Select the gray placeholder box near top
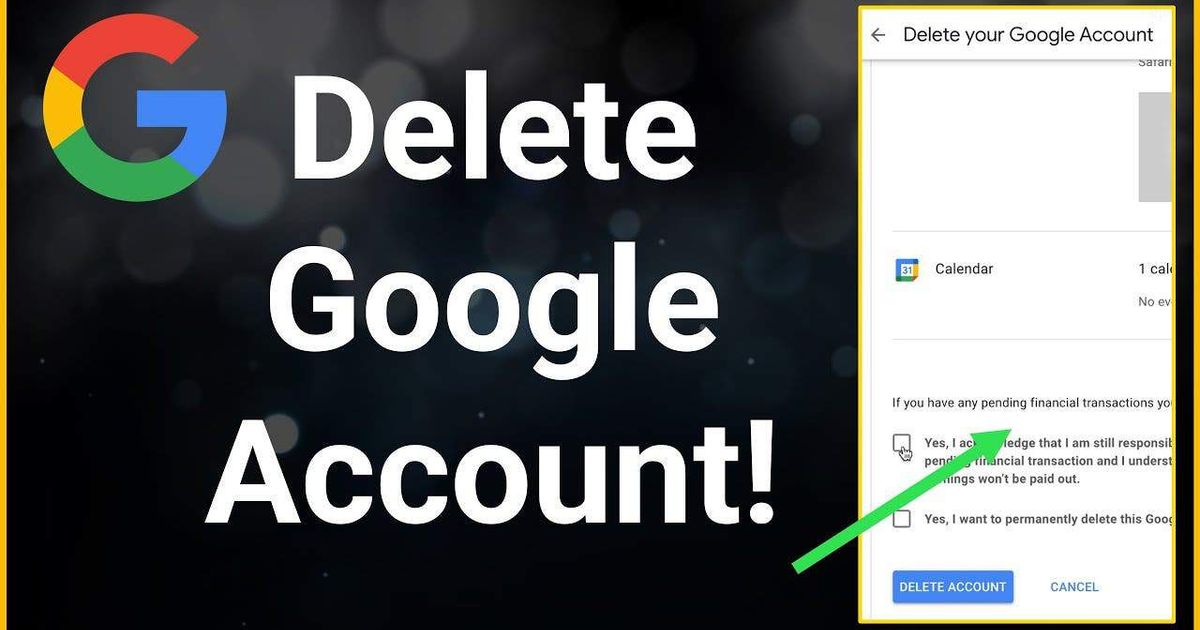Screen dimensions: 1200x630 (1155, 147)
